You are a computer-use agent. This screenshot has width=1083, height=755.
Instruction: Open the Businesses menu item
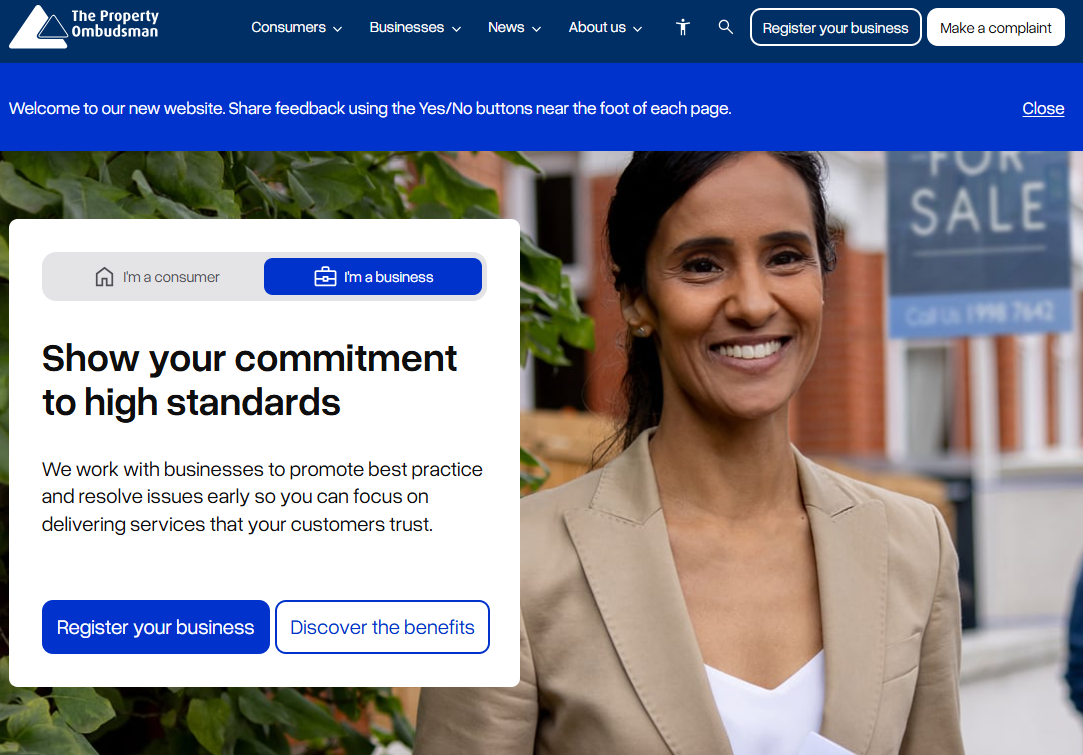pyautogui.click(x=415, y=28)
